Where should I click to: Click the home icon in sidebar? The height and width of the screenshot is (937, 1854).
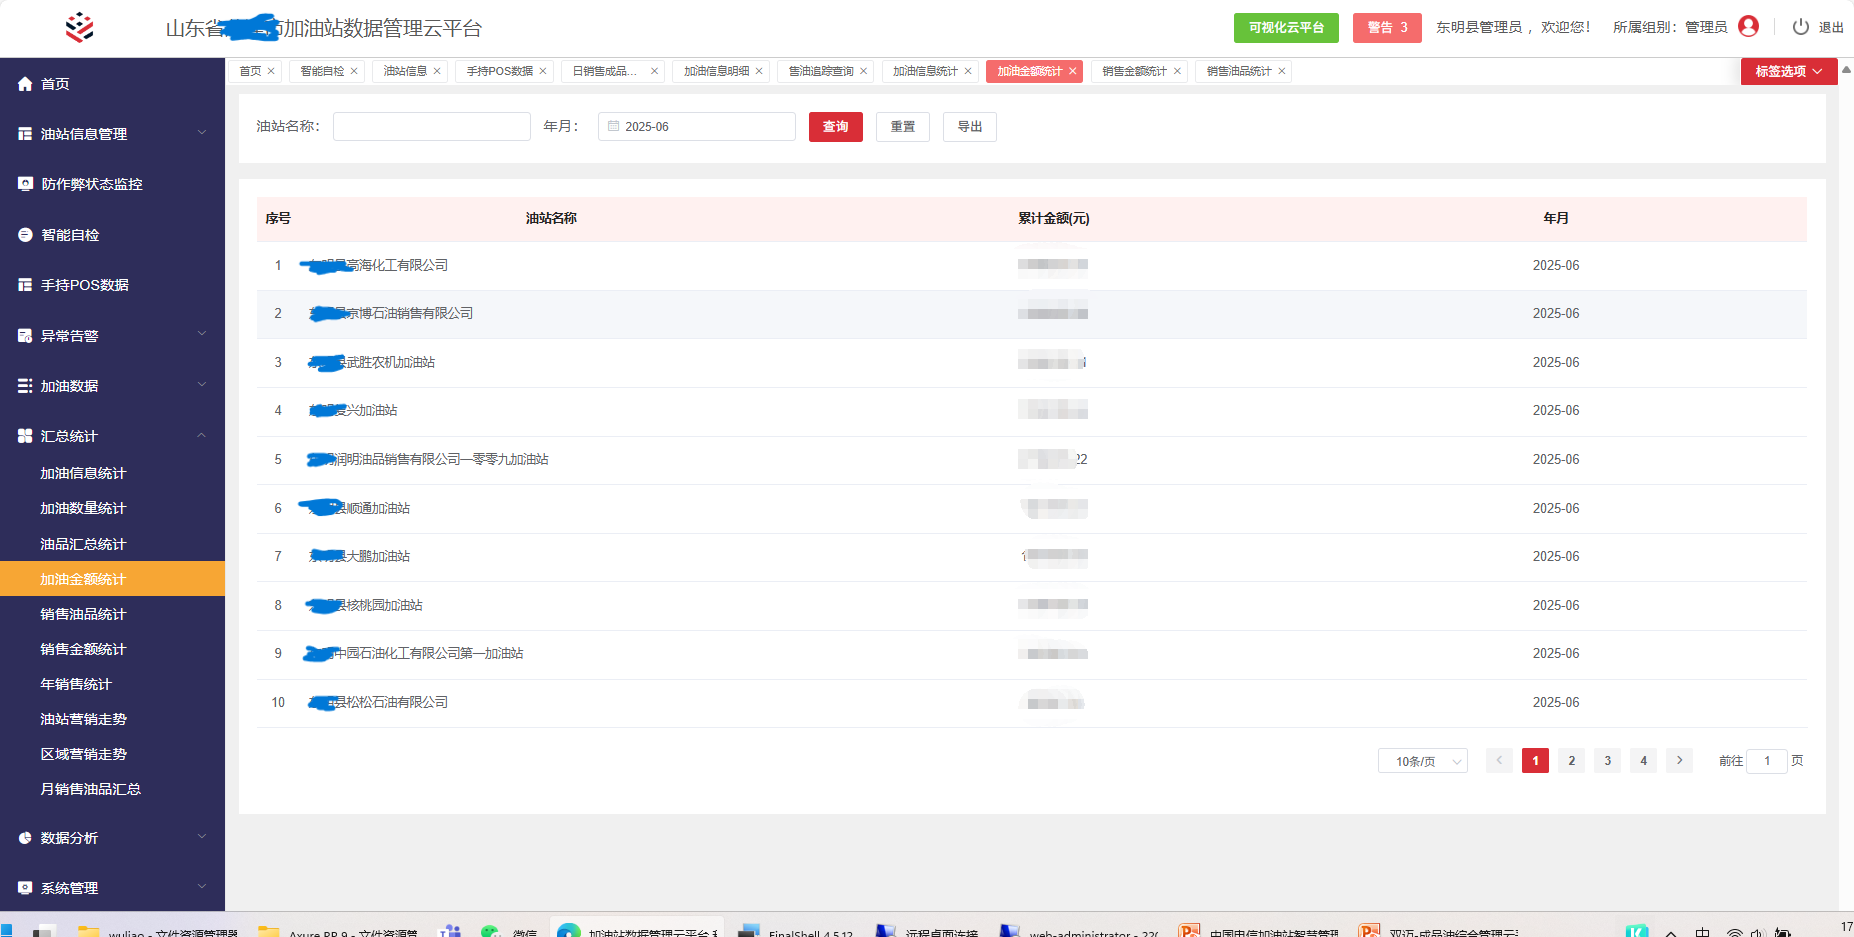[25, 84]
